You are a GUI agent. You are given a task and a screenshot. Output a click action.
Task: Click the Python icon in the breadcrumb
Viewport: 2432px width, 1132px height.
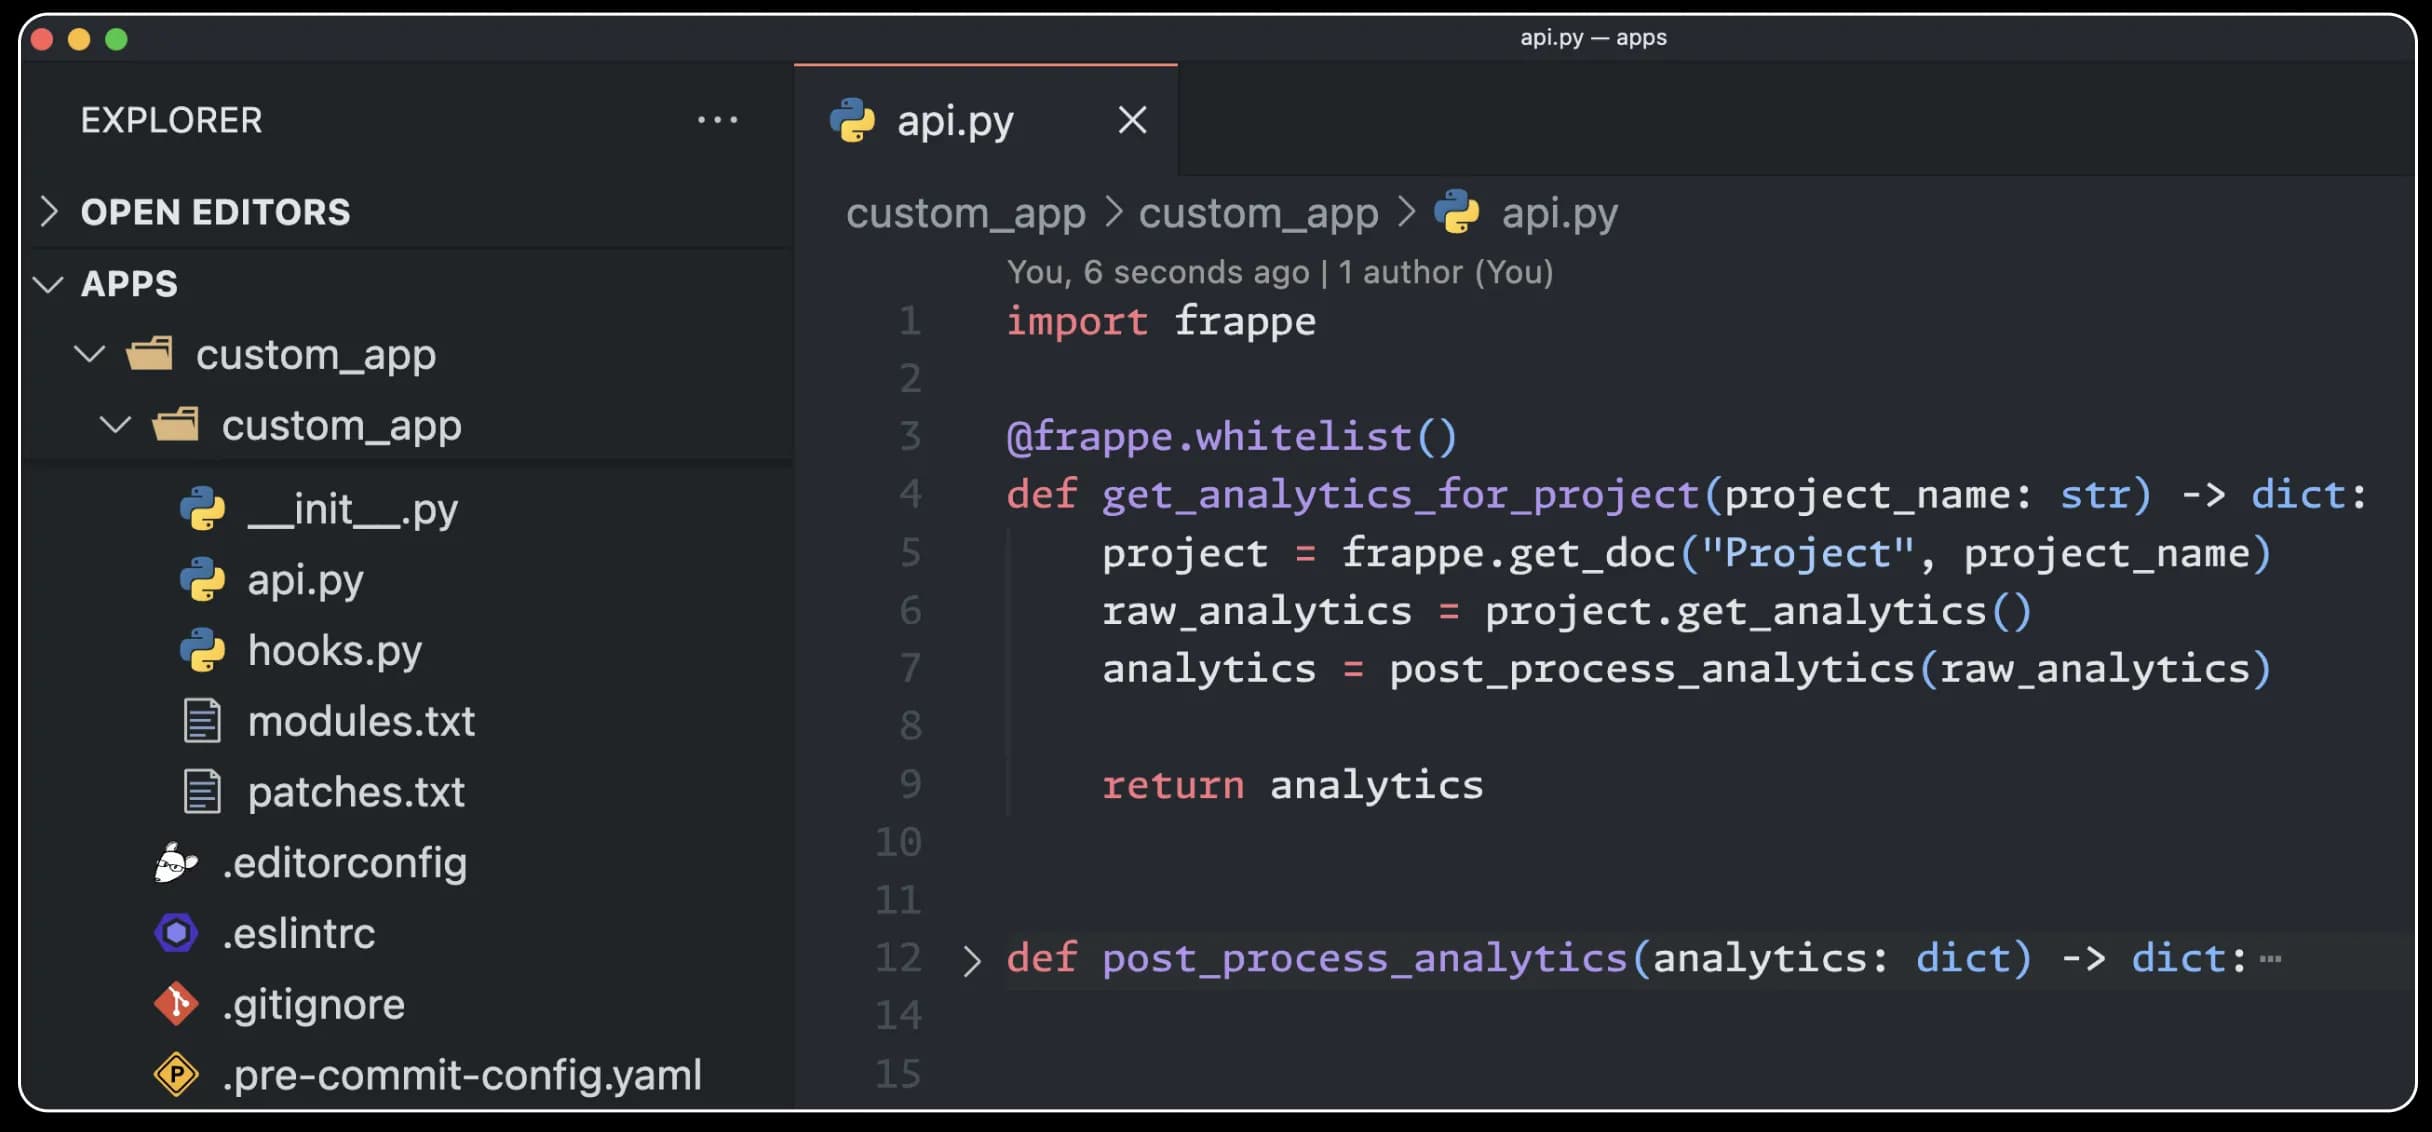pyautogui.click(x=1456, y=212)
